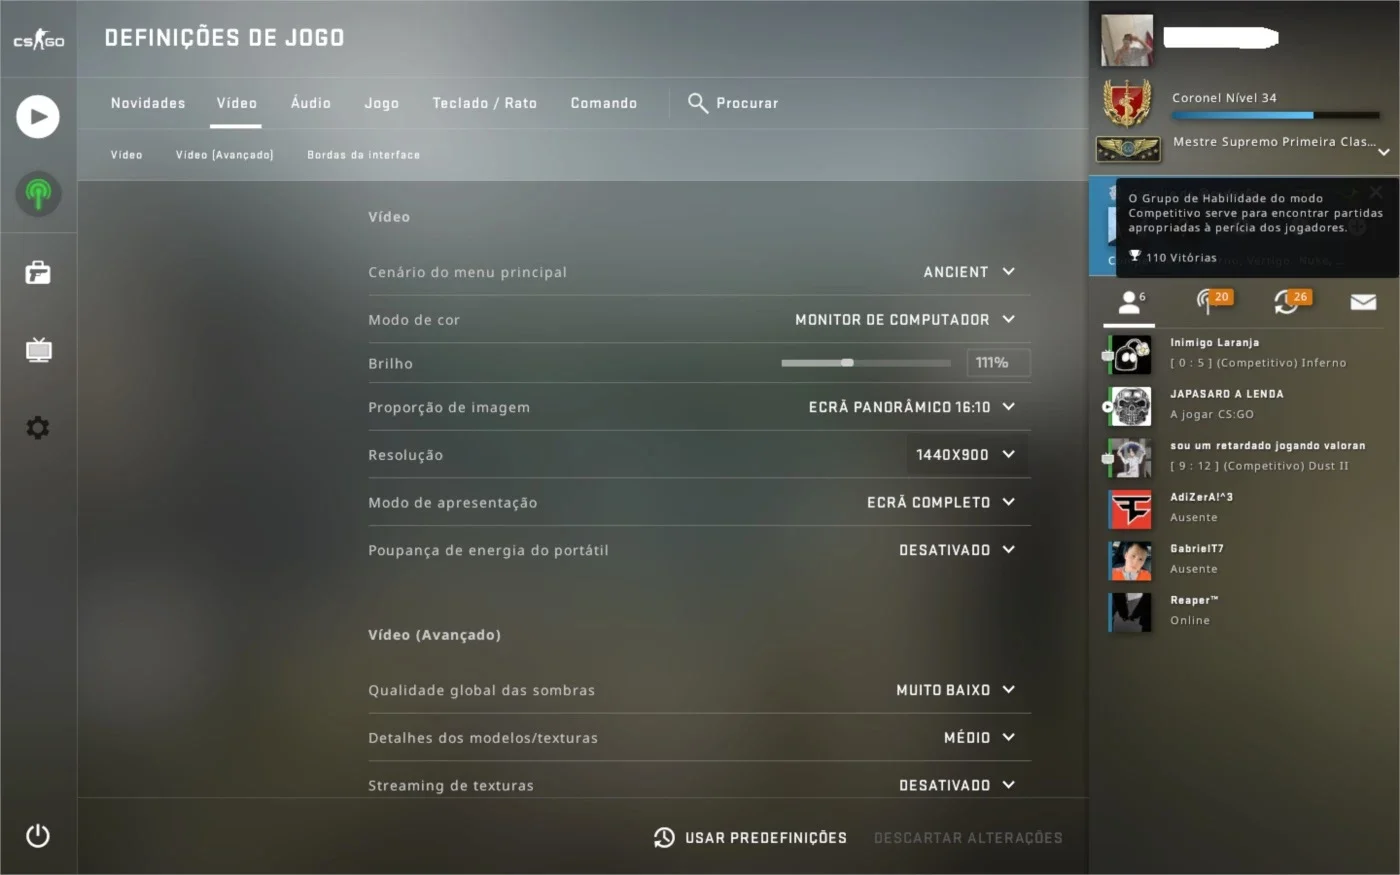Click the Brilho 111% value field
Image resolution: width=1400 pixels, height=875 pixels.
point(998,363)
